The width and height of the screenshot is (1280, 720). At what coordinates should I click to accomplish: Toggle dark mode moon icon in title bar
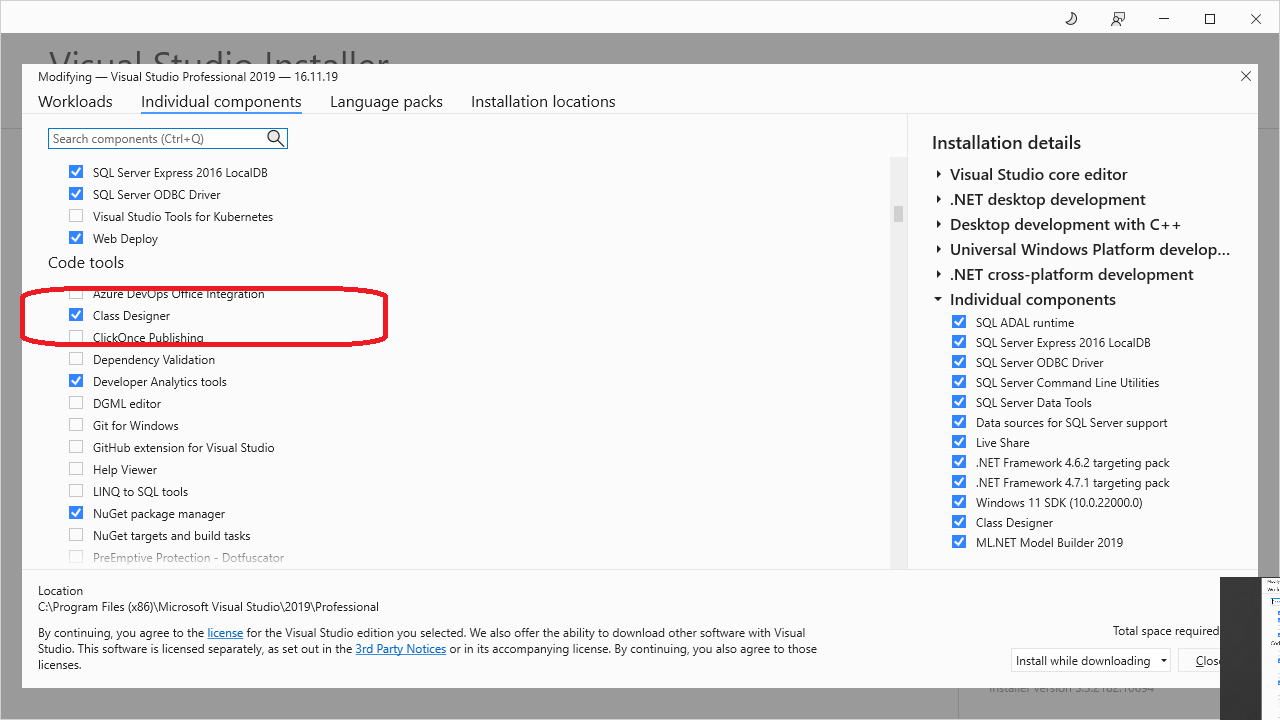(x=1071, y=19)
